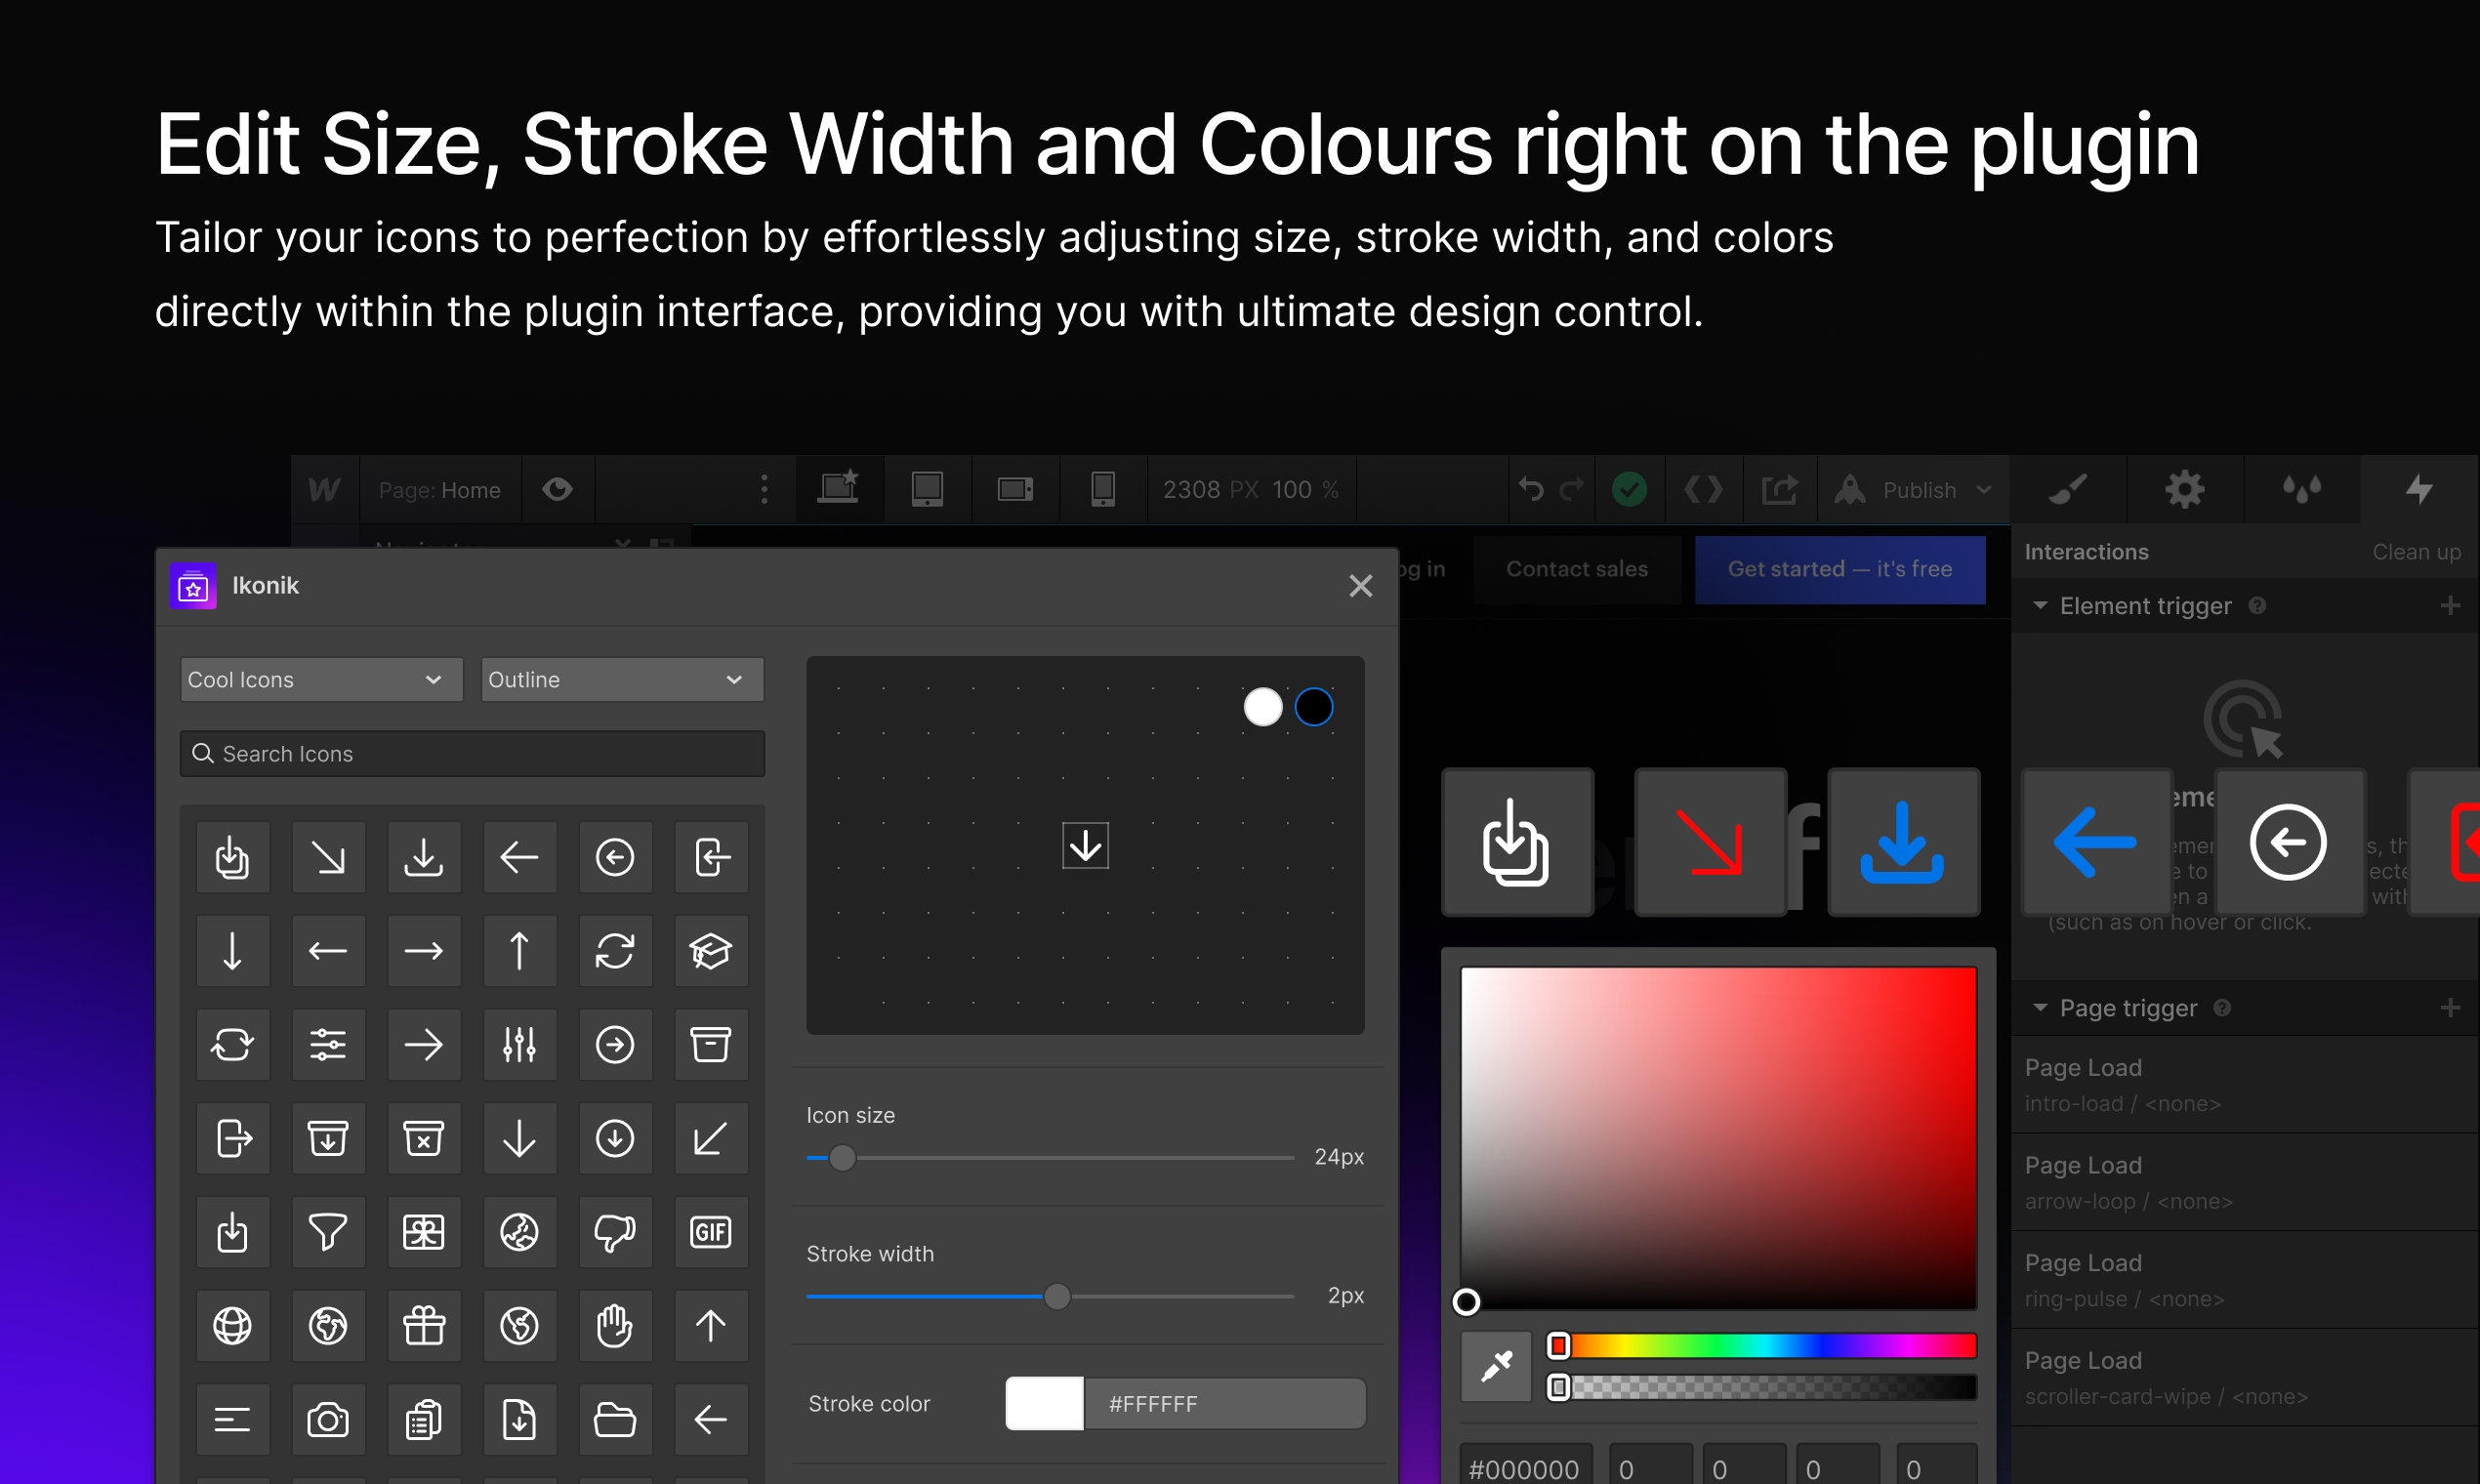Click the #FFFFFF stroke hex field
The image size is (2480, 1484).
point(1225,1404)
